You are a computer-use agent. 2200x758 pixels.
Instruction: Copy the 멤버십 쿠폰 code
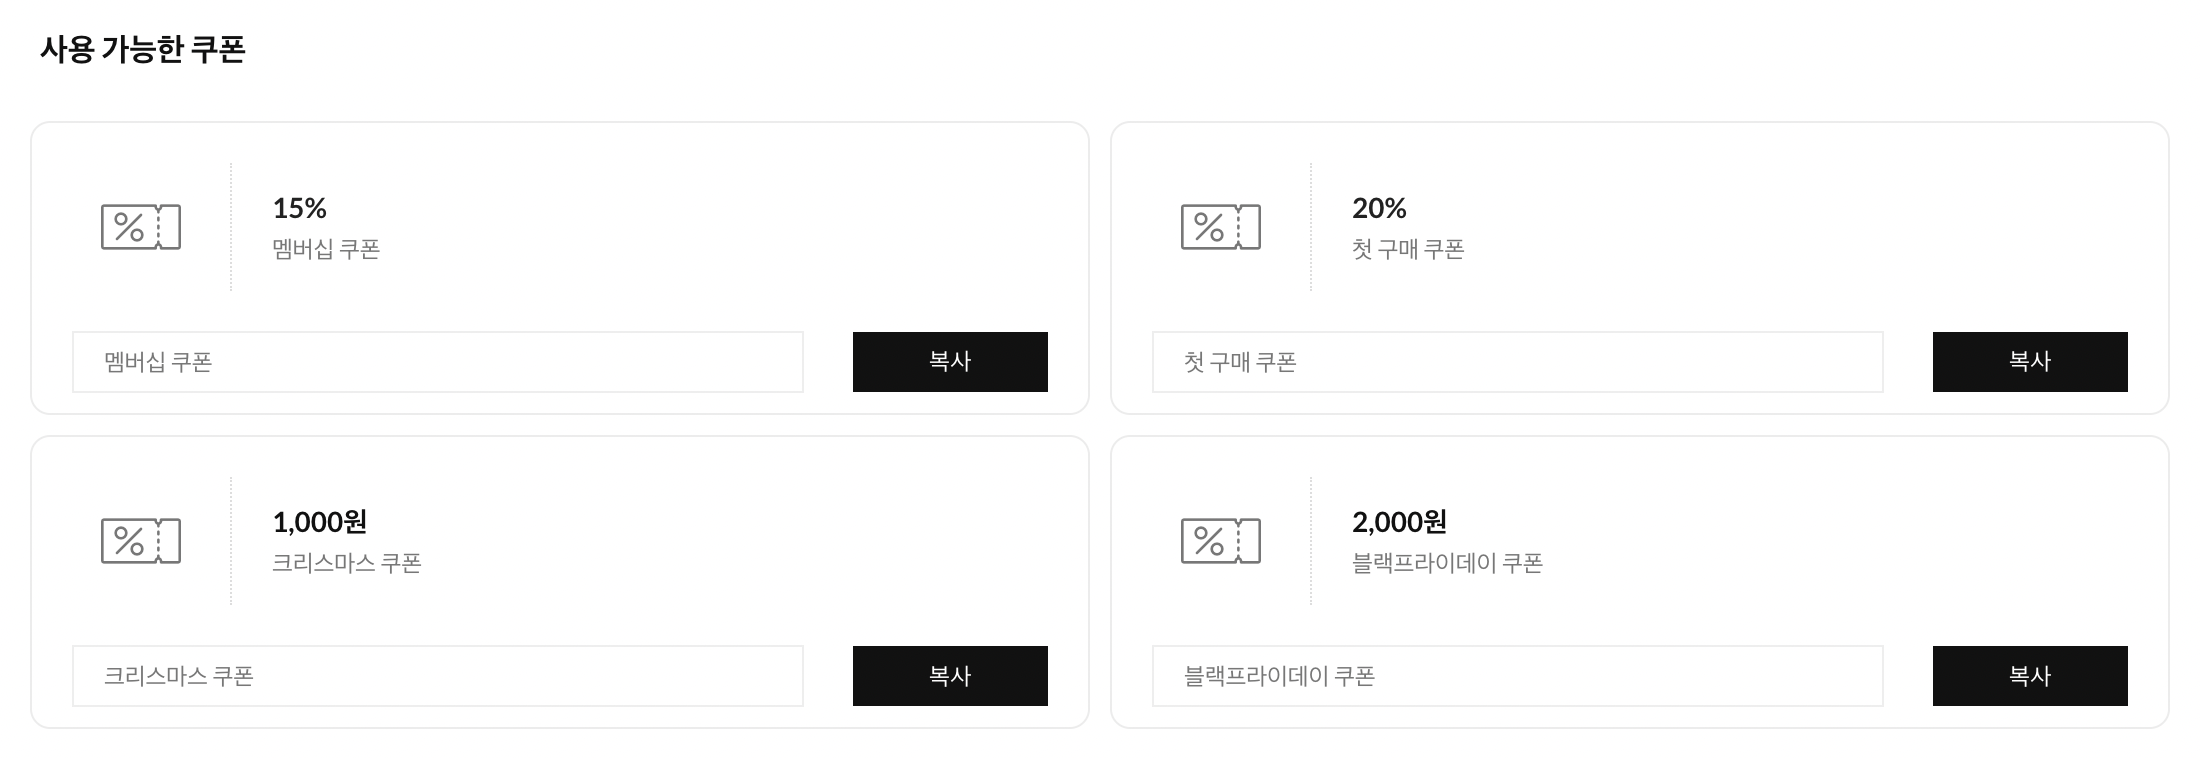(x=950, y=362)
